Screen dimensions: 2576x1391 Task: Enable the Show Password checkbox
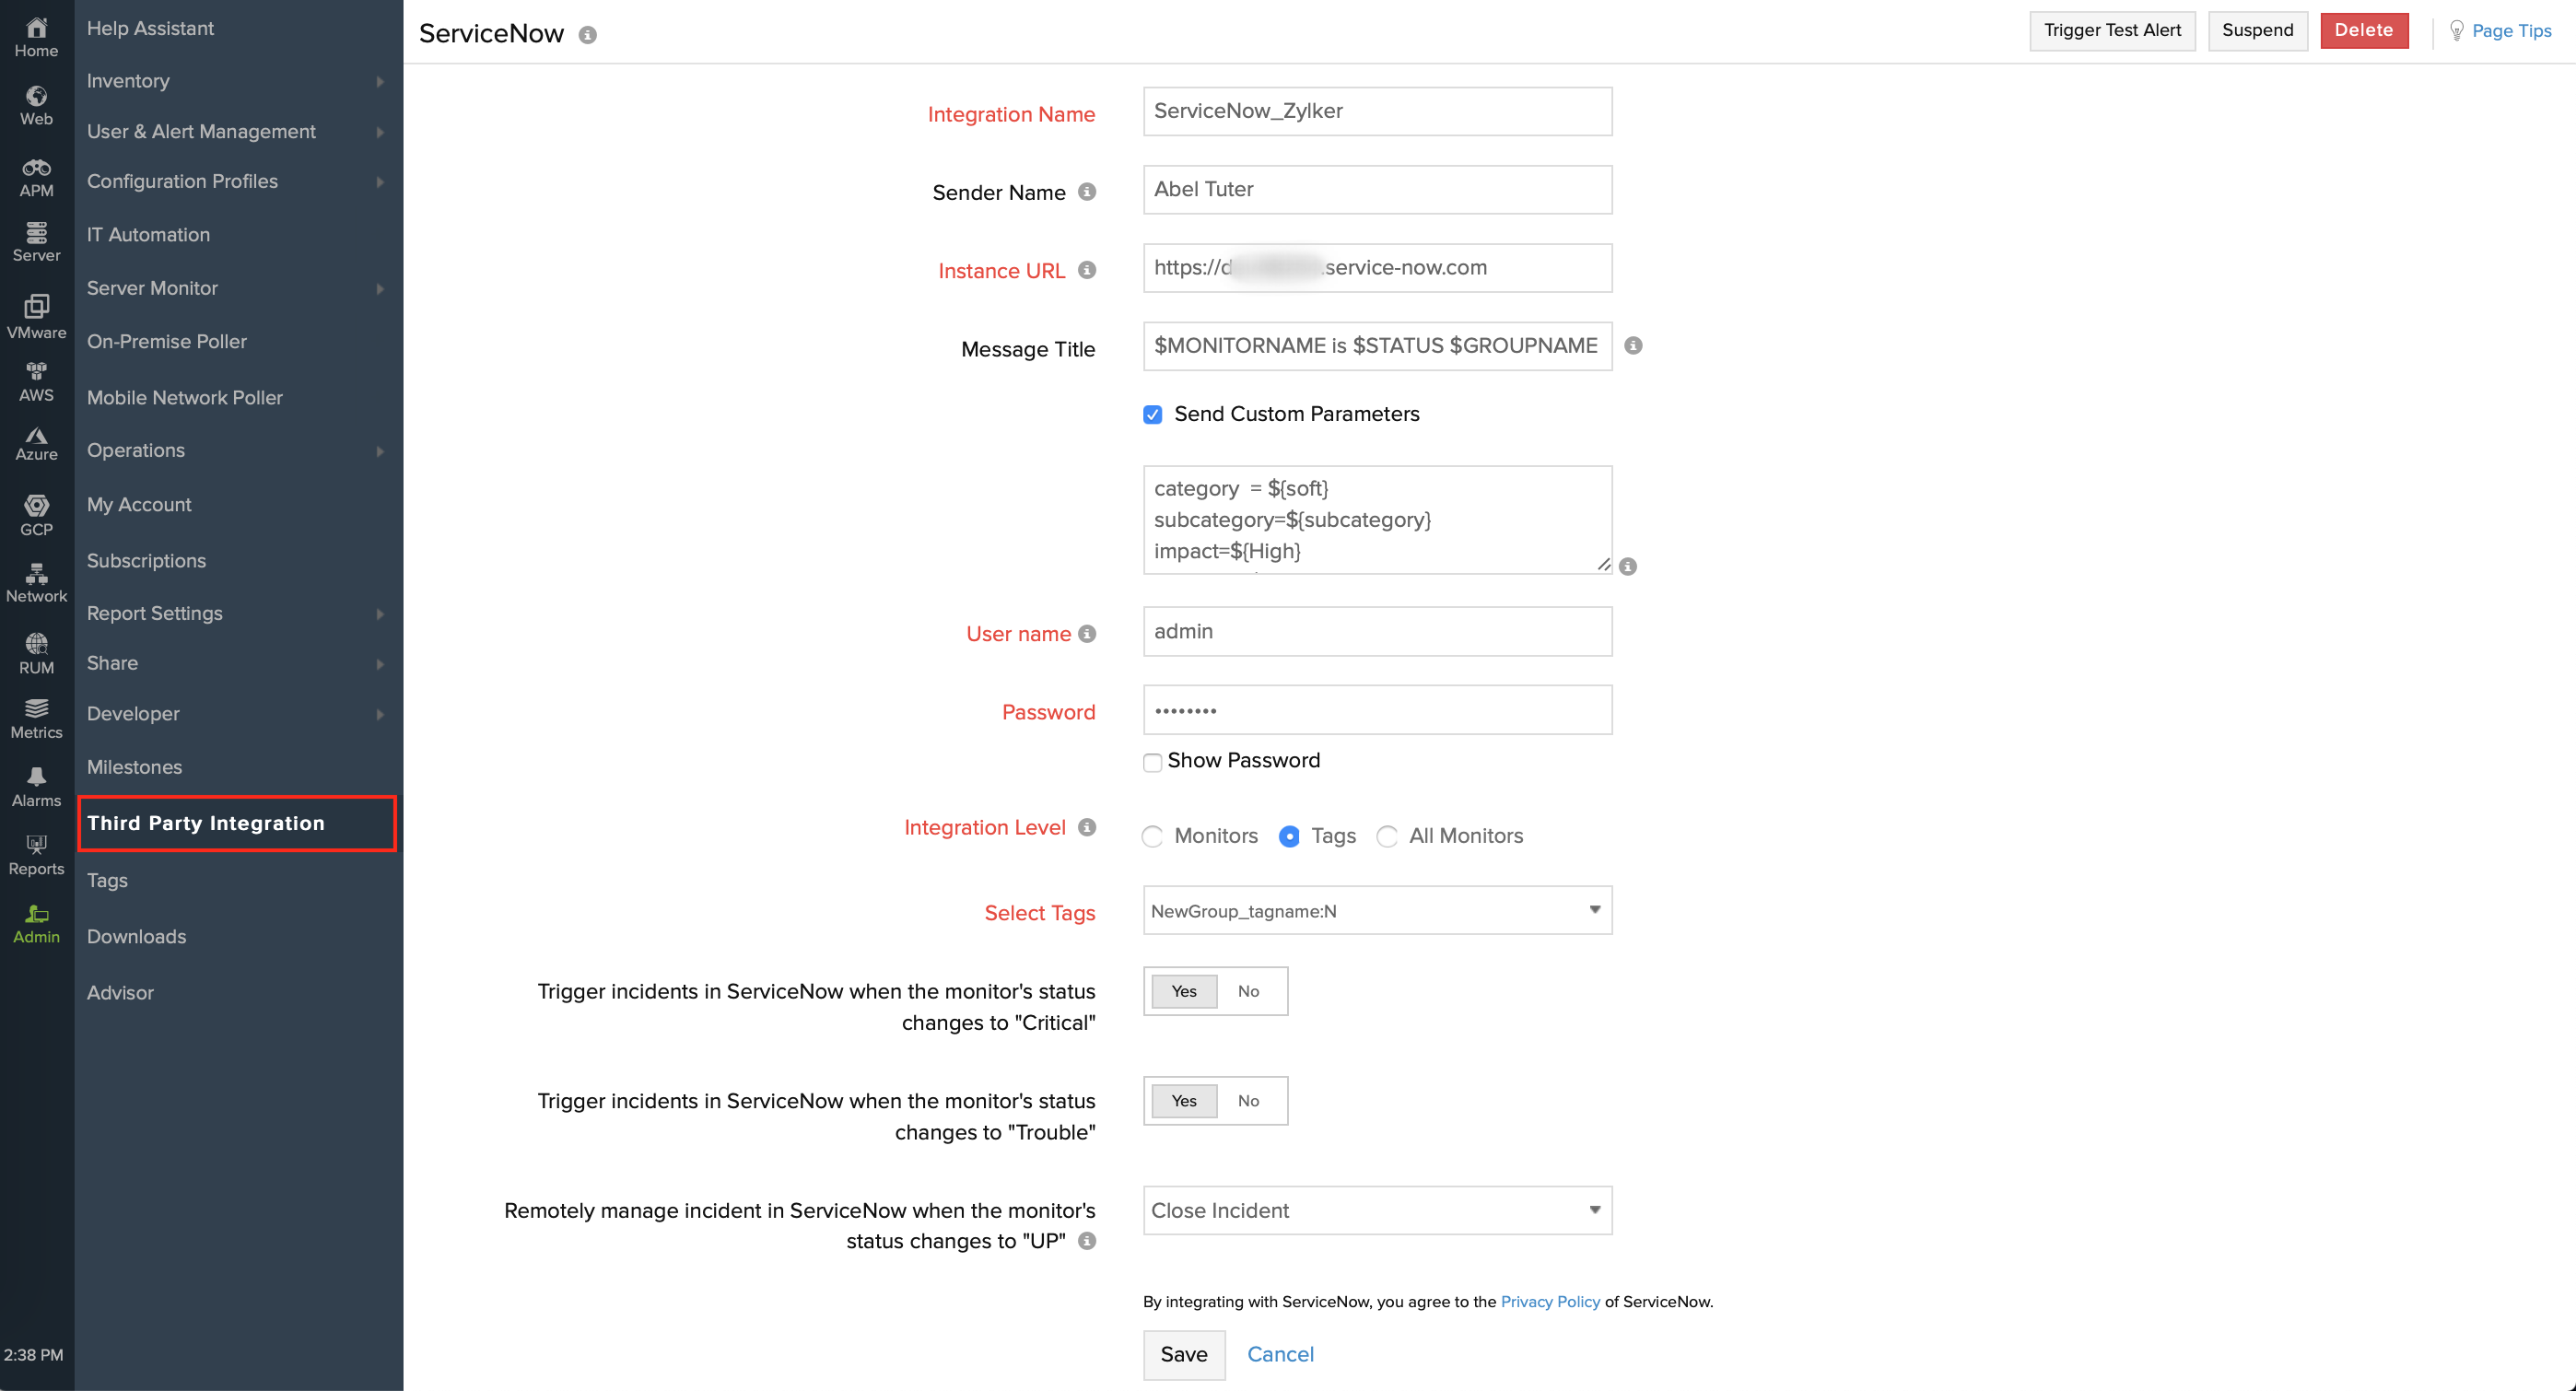point(1152,762)
